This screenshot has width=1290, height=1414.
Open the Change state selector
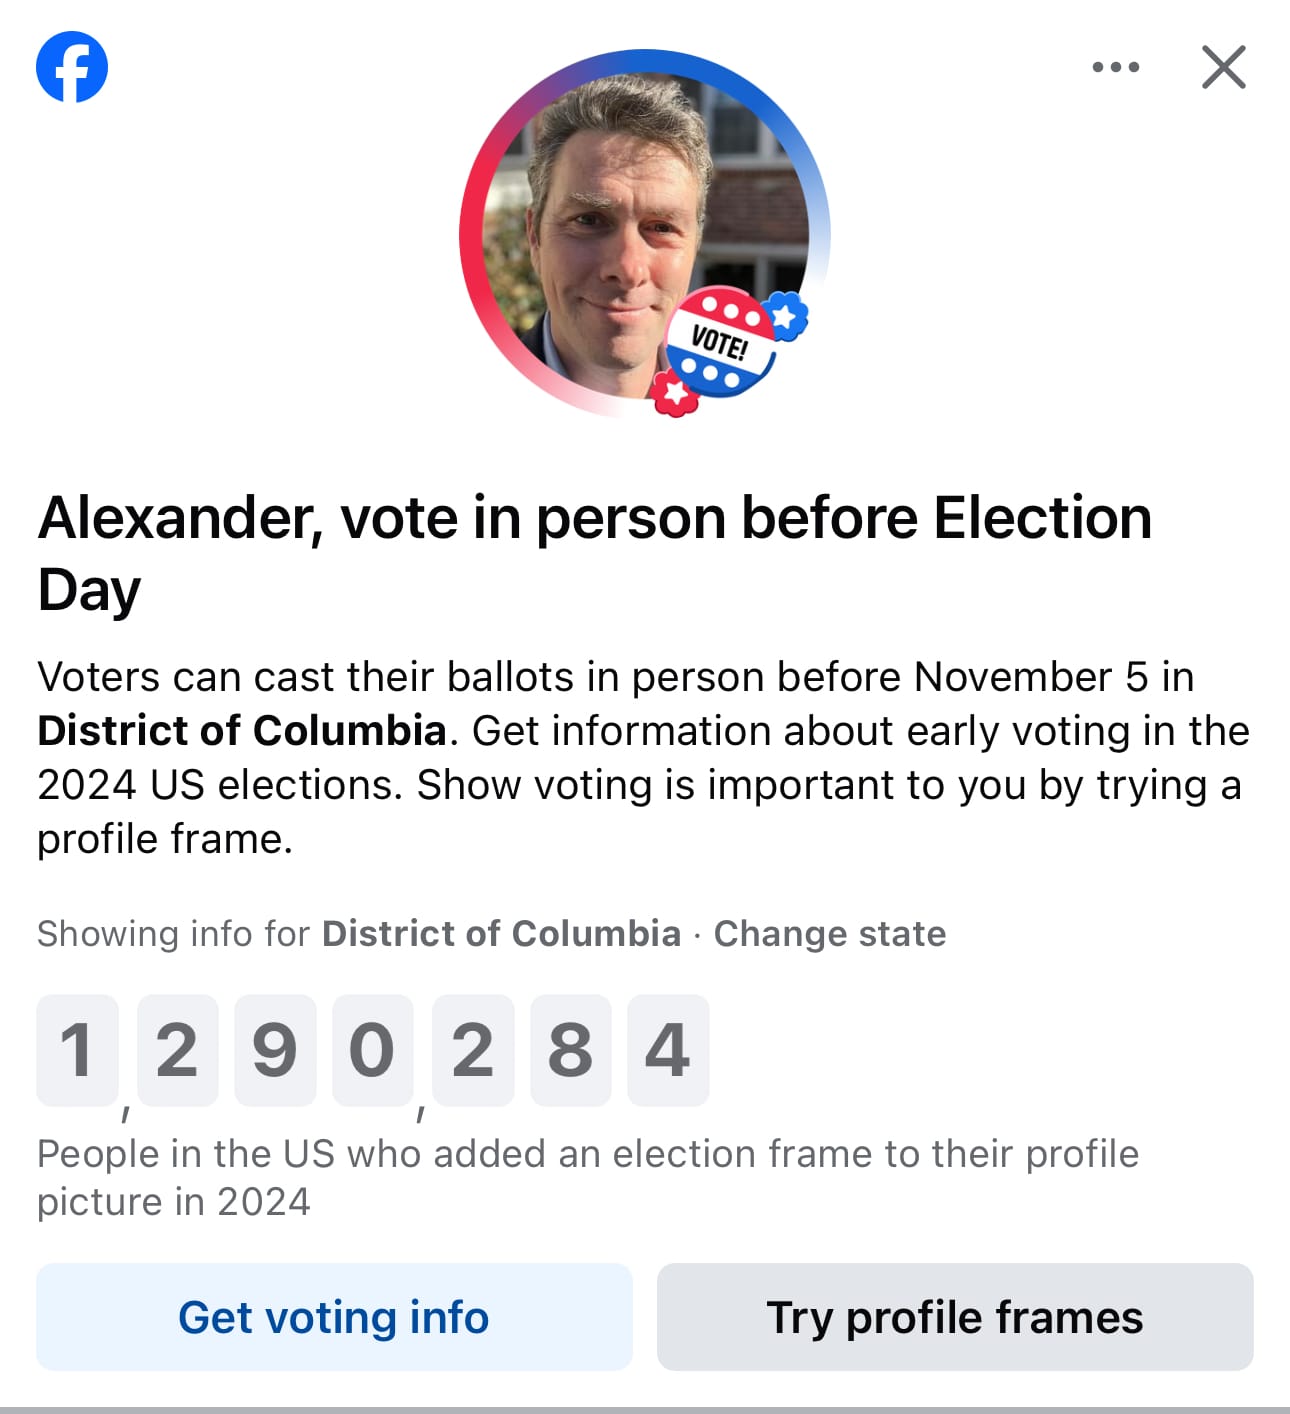pos(829,933)
